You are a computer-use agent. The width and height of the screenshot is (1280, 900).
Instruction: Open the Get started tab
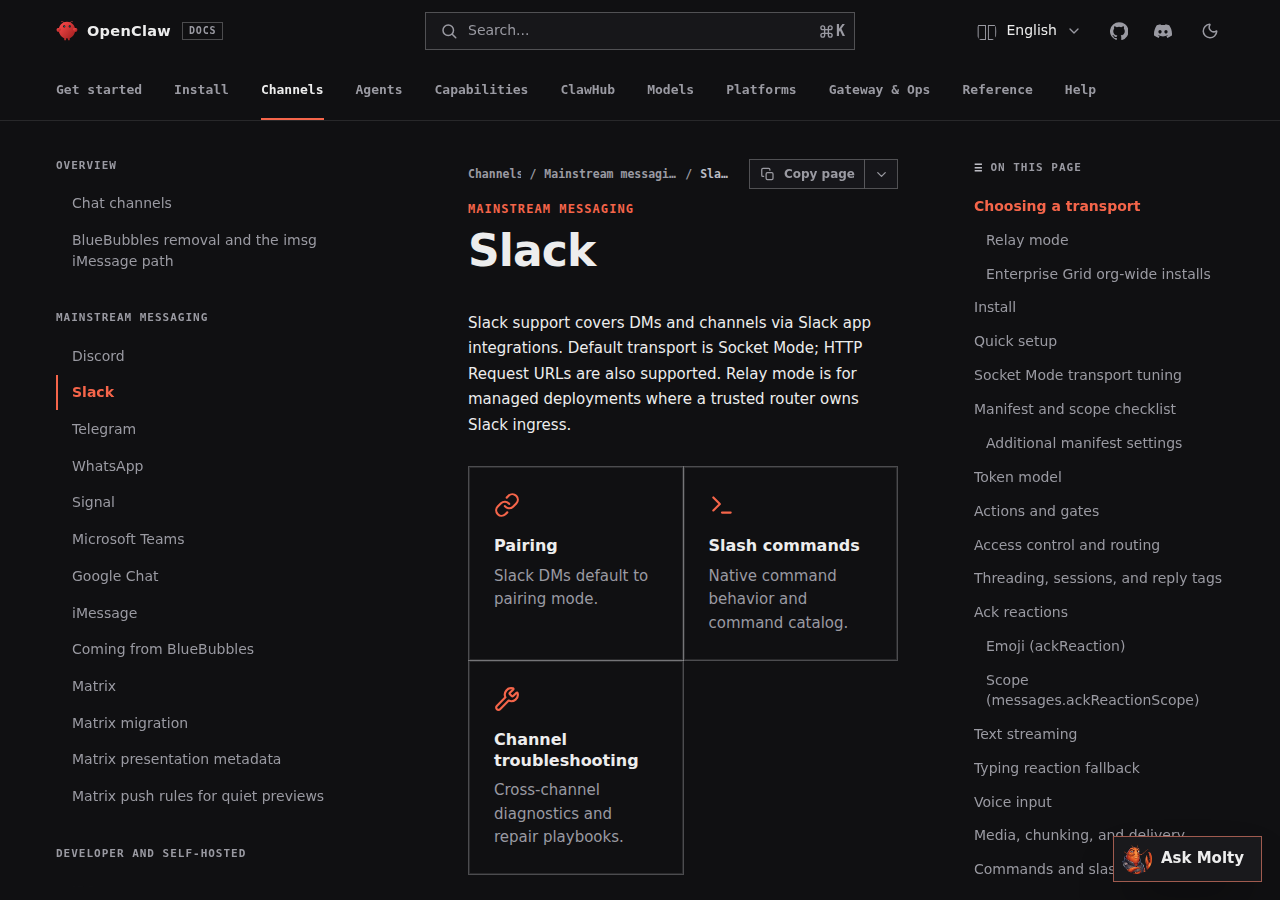99,90
